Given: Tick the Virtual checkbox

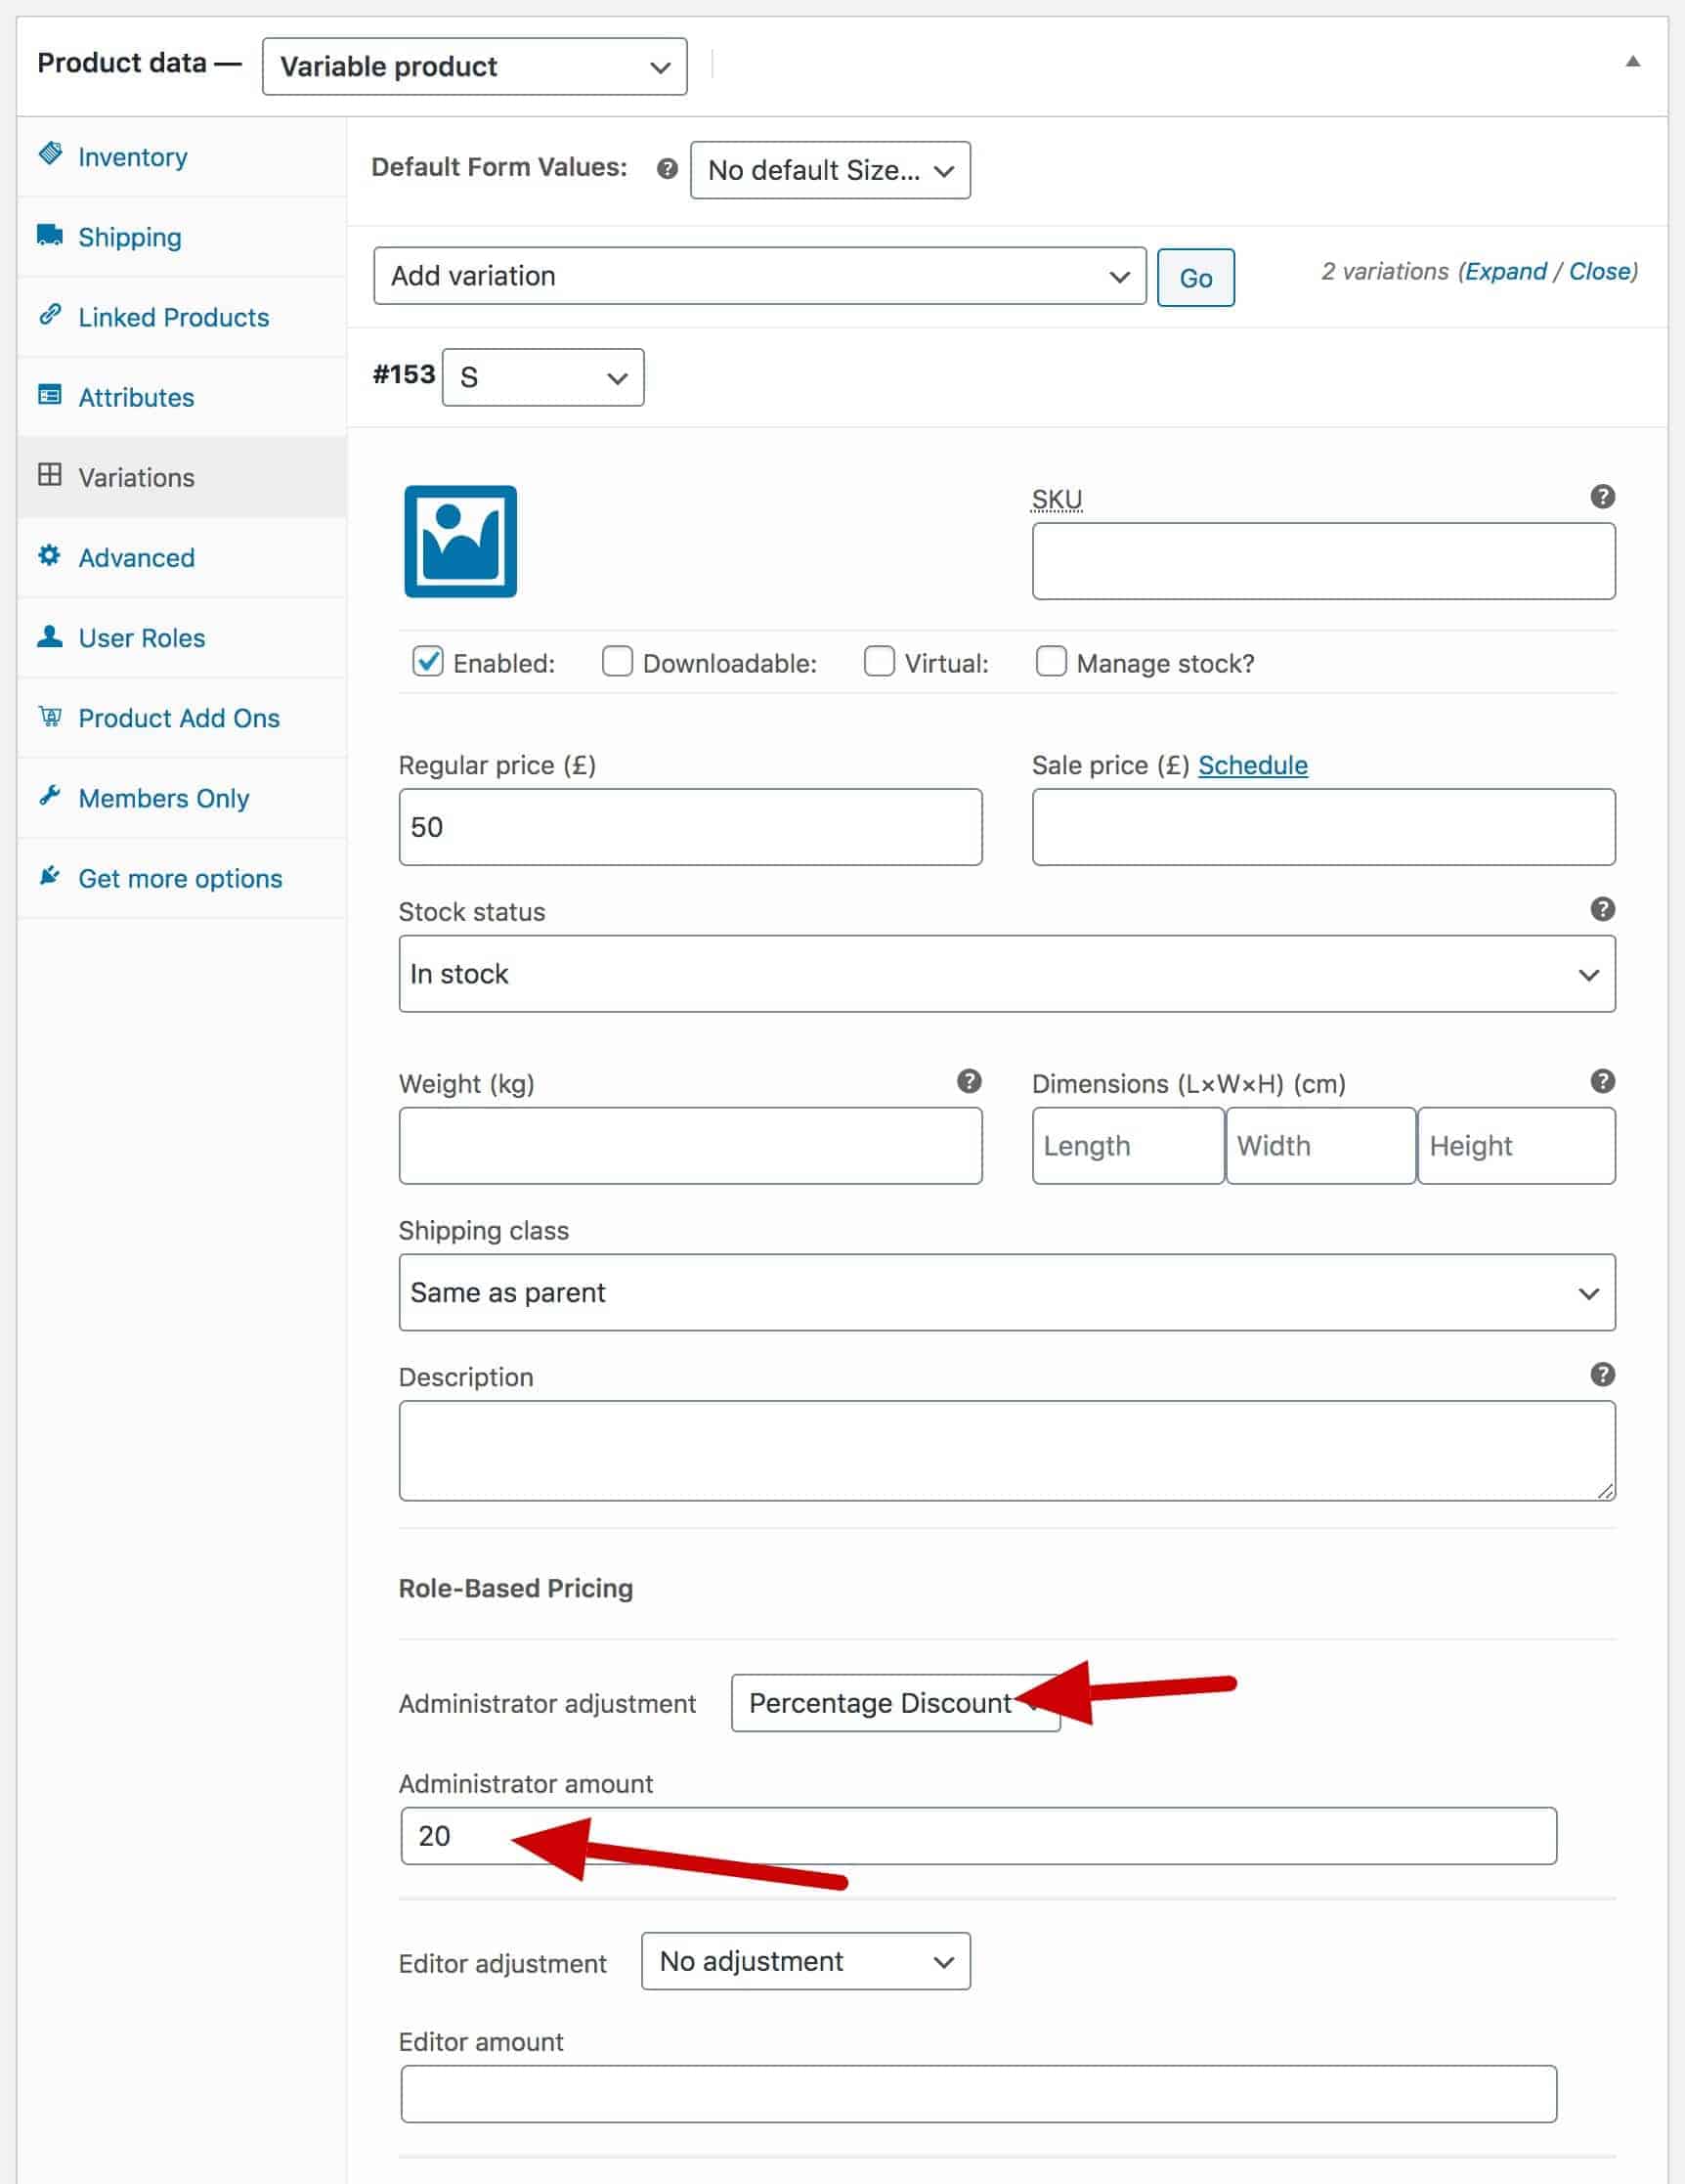Looking at the screenshot, I should point(879,661).
